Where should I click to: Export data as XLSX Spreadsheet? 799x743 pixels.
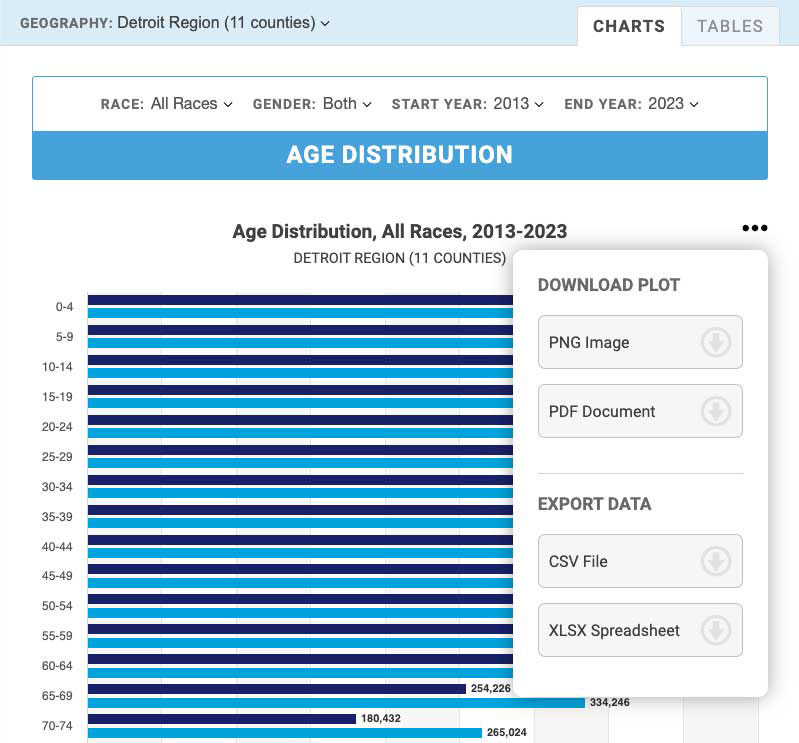640,630
